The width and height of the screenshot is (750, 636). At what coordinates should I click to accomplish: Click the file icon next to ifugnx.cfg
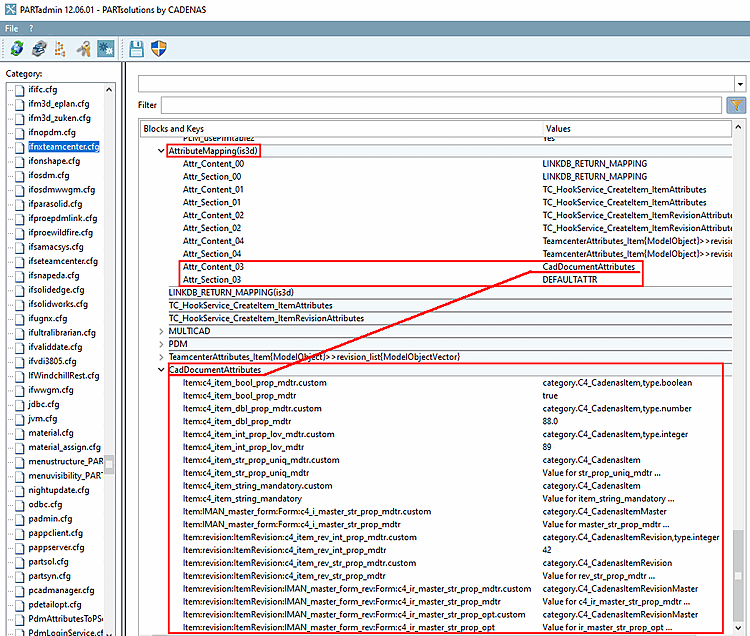click(20, 319)
